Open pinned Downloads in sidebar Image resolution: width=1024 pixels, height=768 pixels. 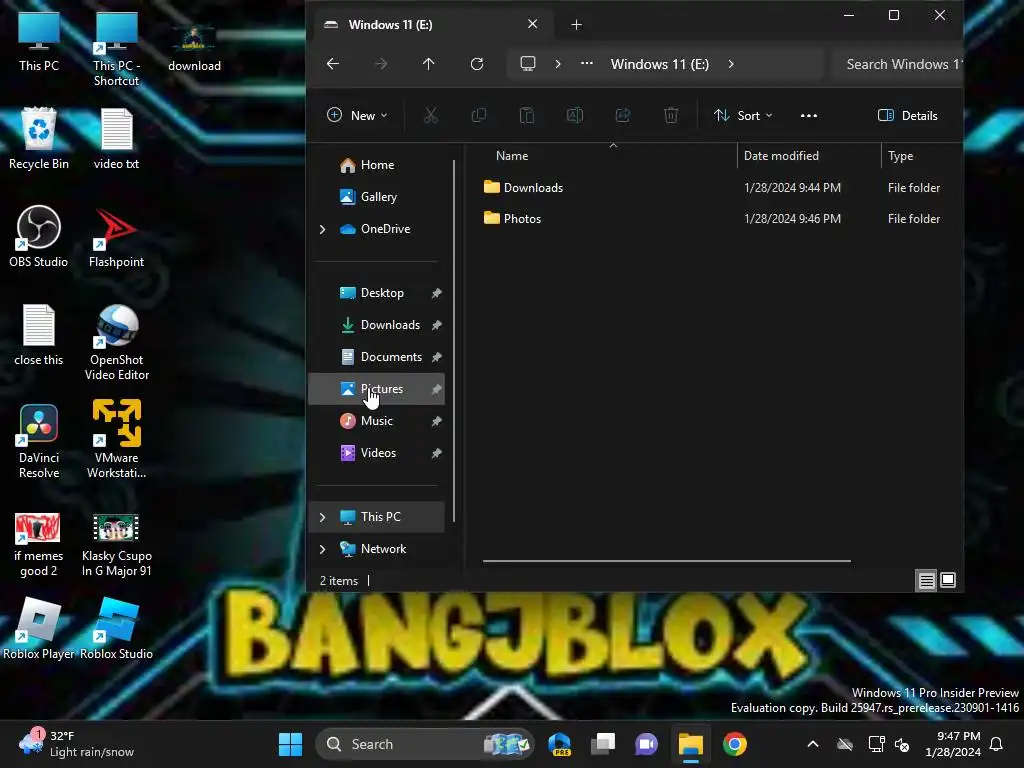coord(376,325)
